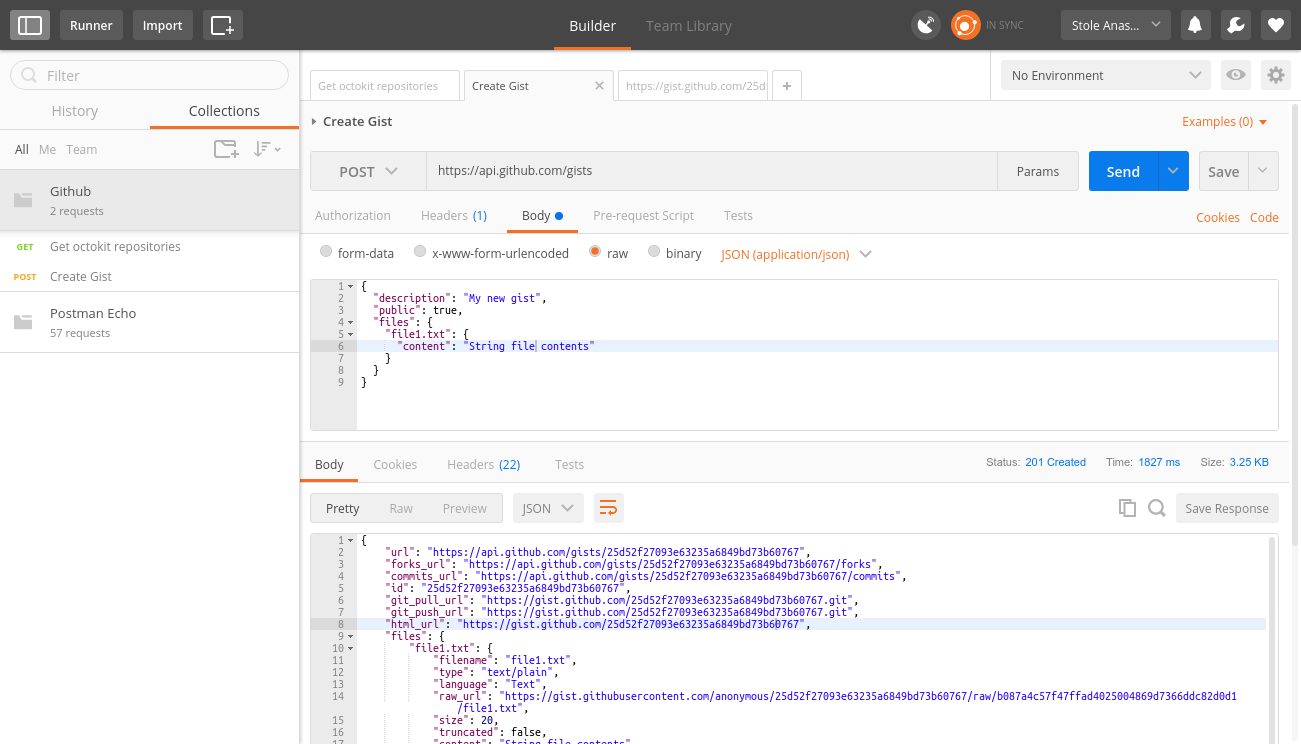Open the response Cookies tab
The width and height of the screenshot is (1301, 744).
point(395,464)
